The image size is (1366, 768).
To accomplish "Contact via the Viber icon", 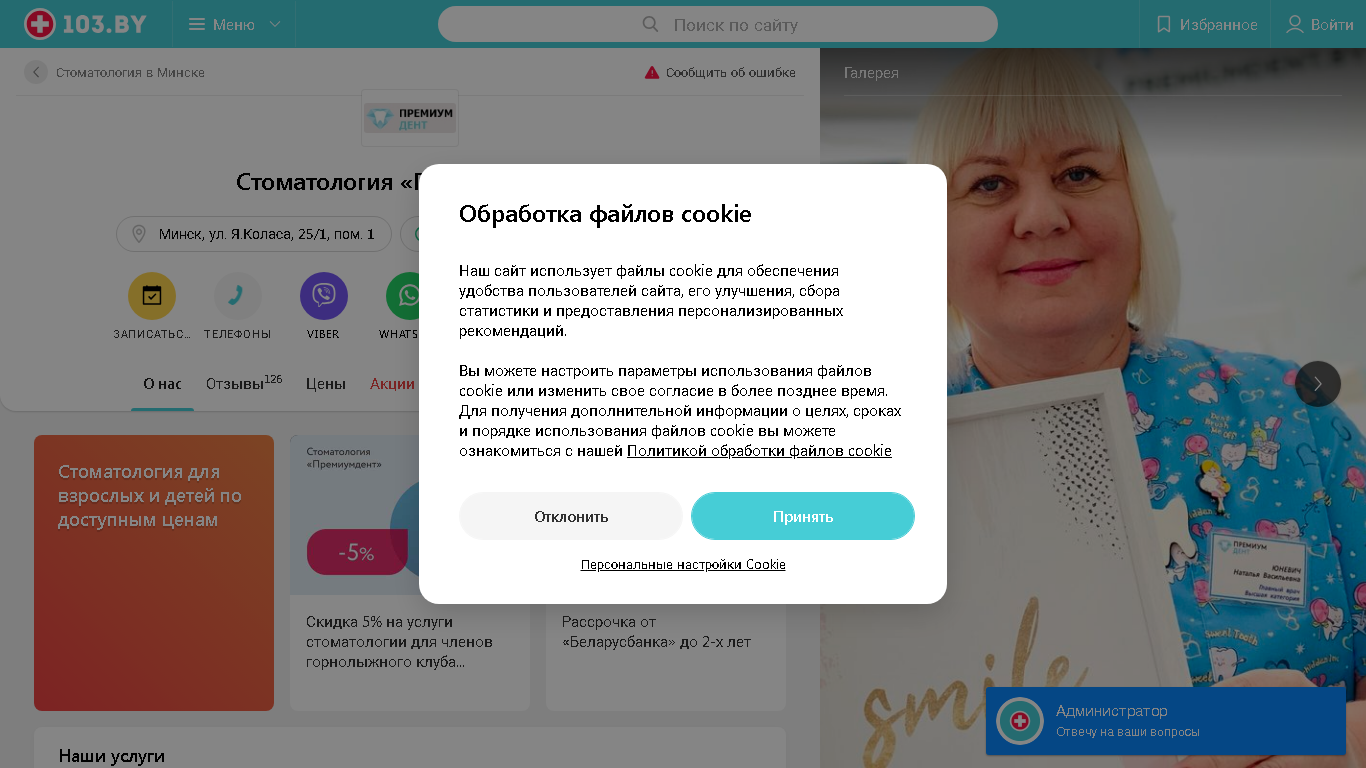I will (x=324, y=296).
